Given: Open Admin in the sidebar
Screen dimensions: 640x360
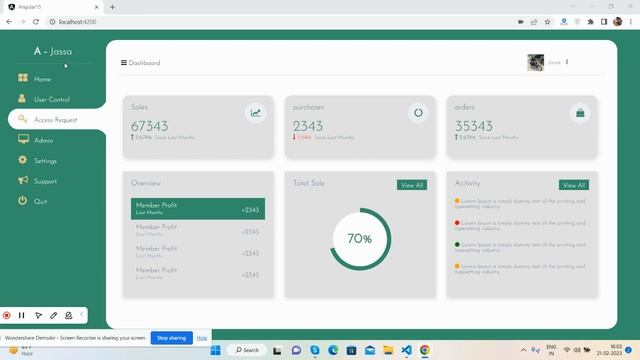Looking at the screenshot, I should point(43,140).
